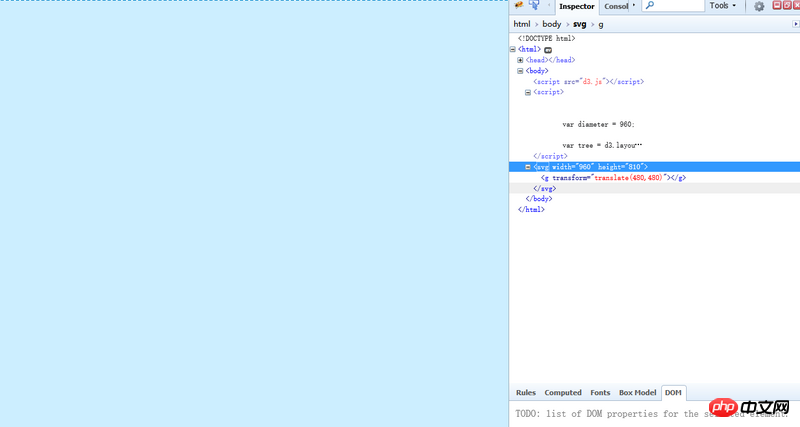Select svg in the breadcrumb
The width and height of the screenshot is (800, 427).
(580, 24)
